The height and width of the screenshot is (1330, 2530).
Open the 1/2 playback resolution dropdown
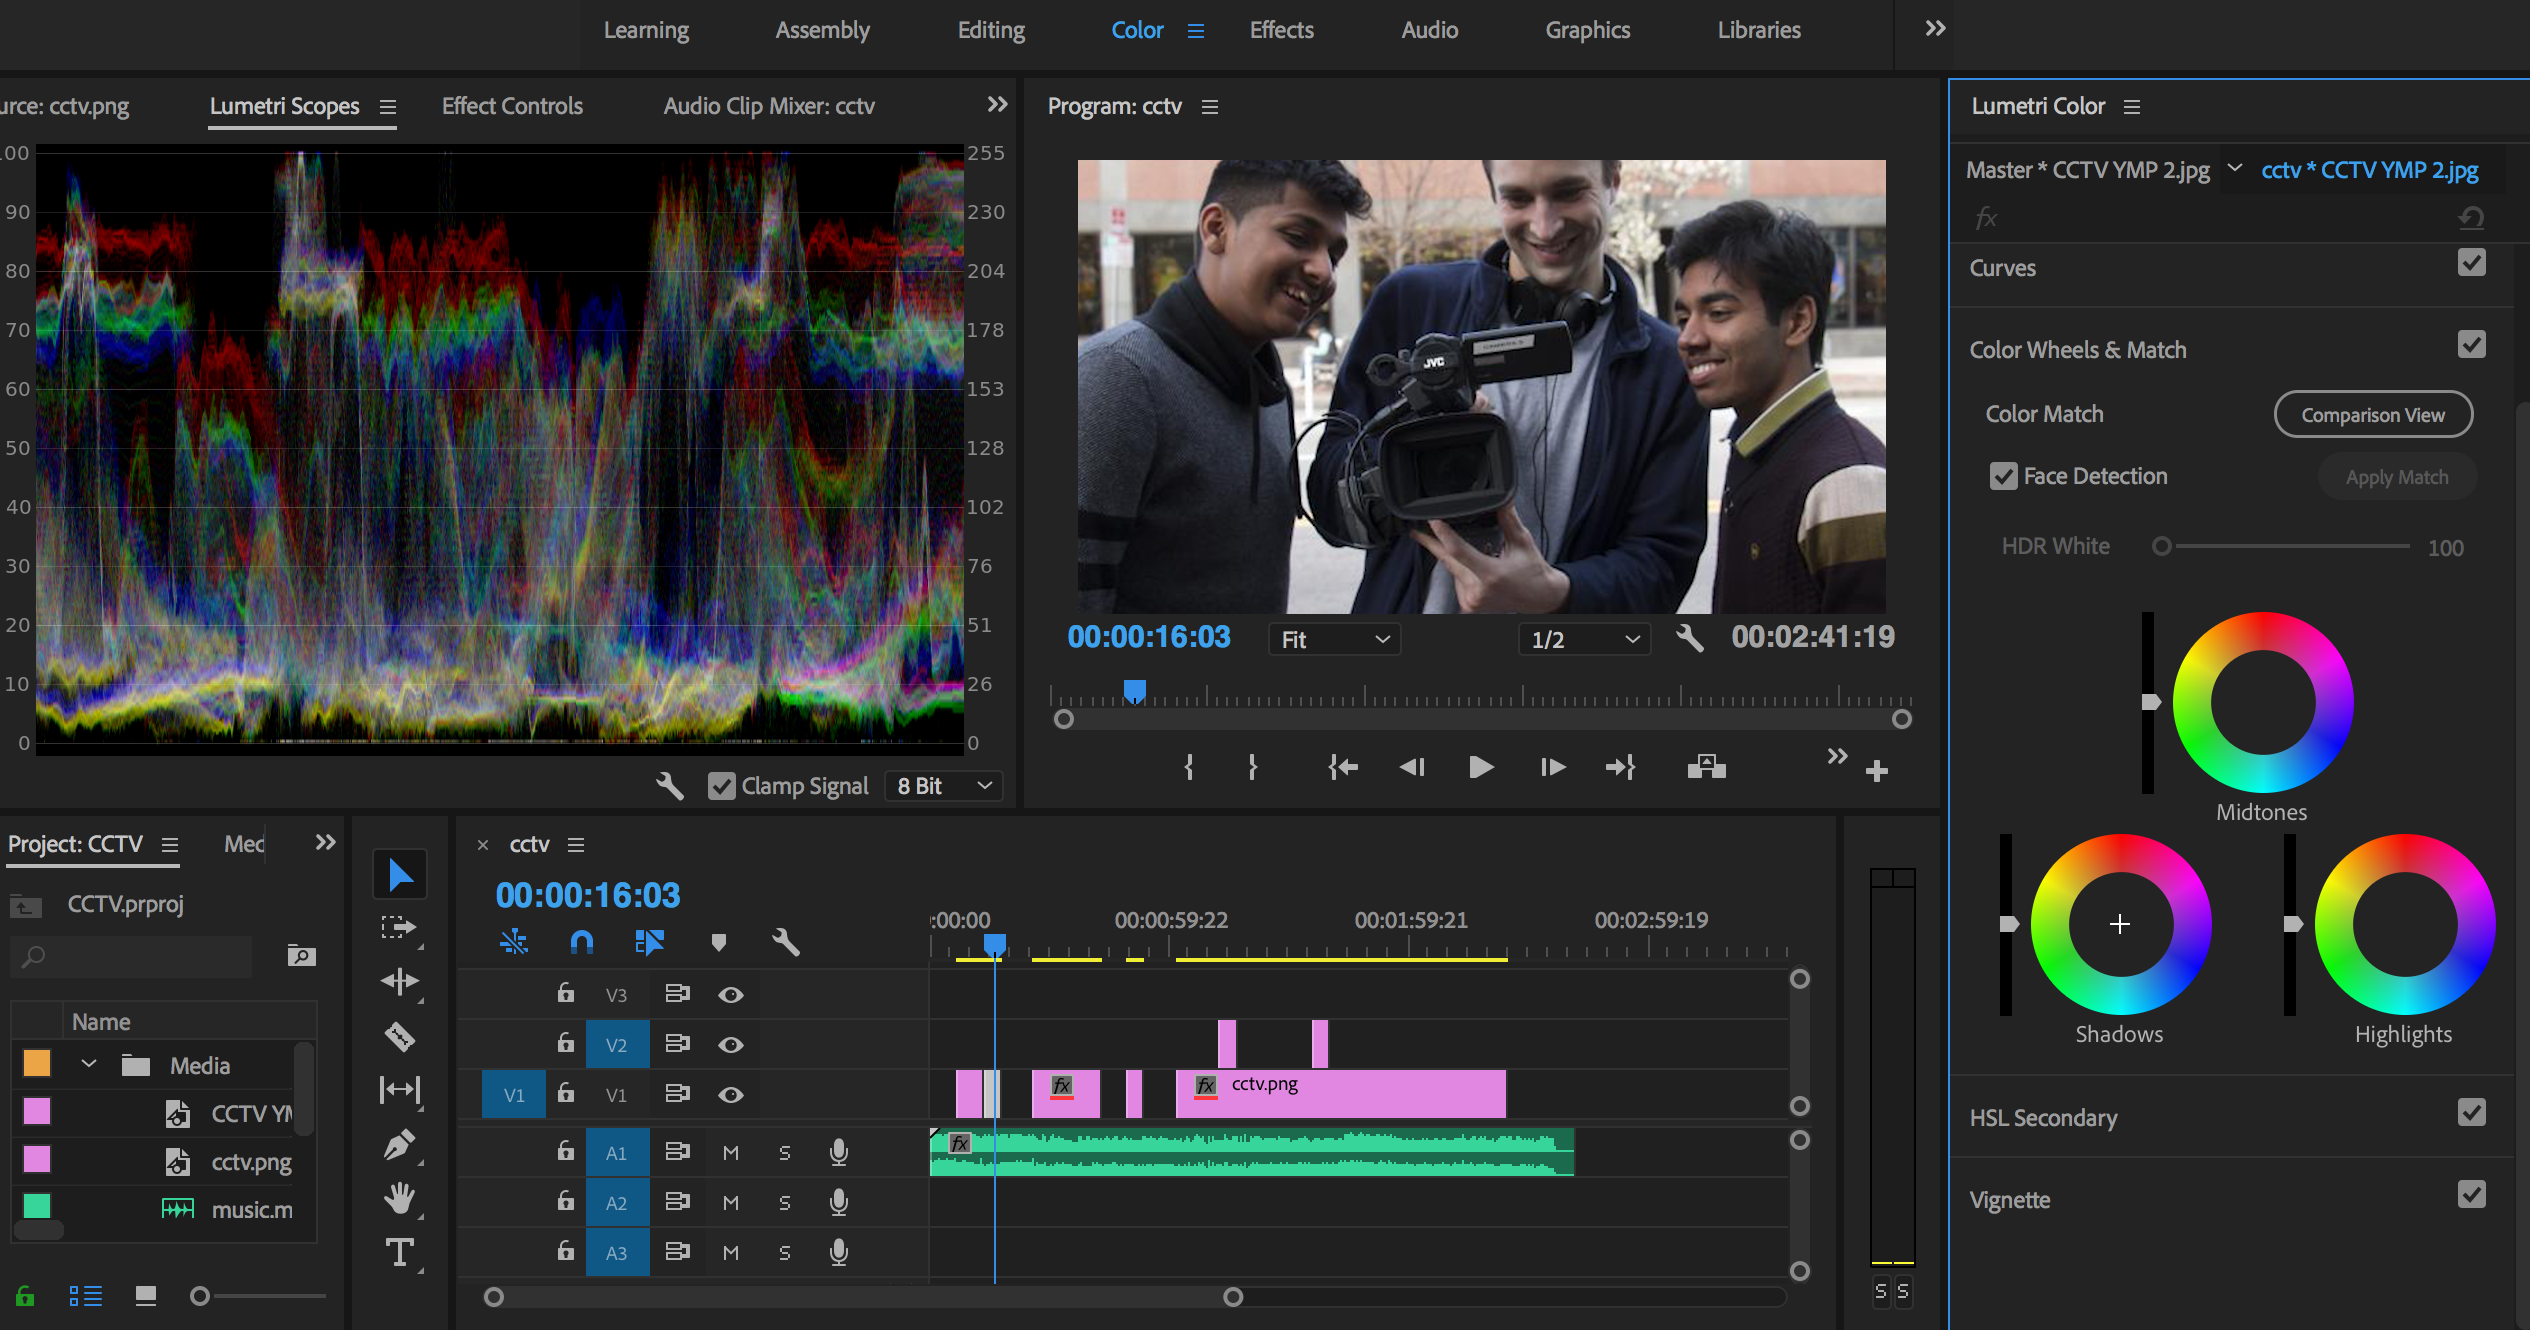click(1585, 639)
